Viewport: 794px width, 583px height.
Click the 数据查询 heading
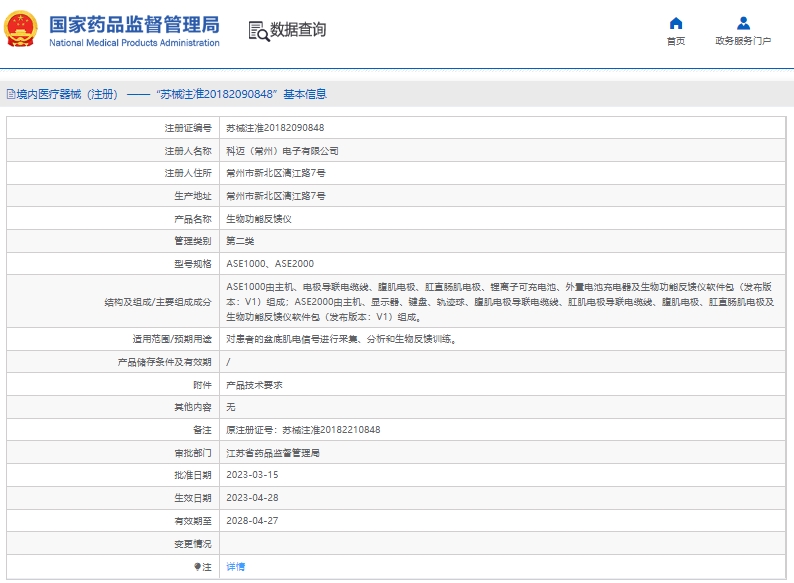(298, 30)
